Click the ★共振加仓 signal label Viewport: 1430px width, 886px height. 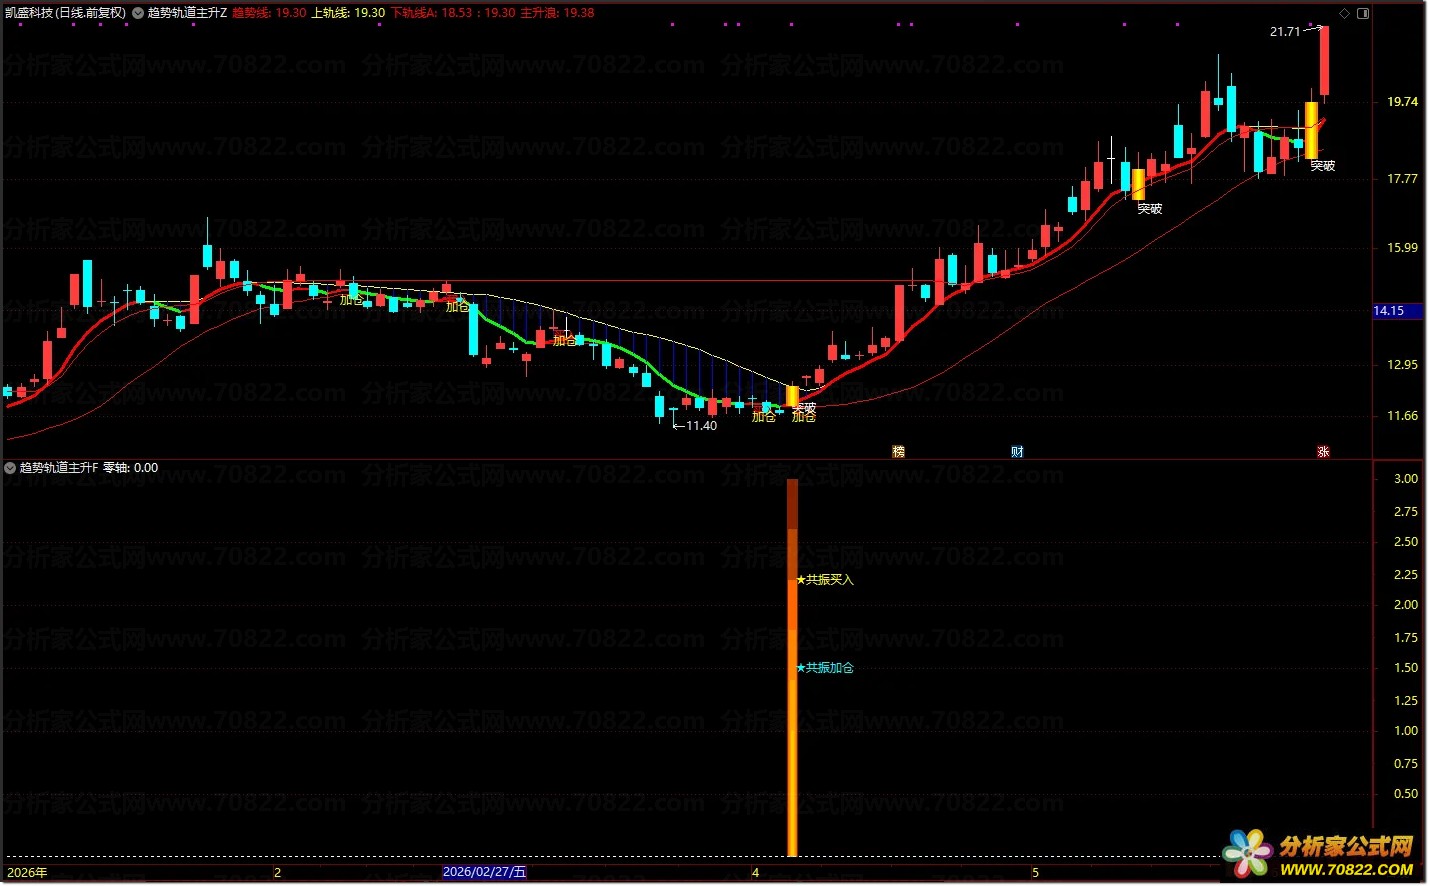click(825, 668)
